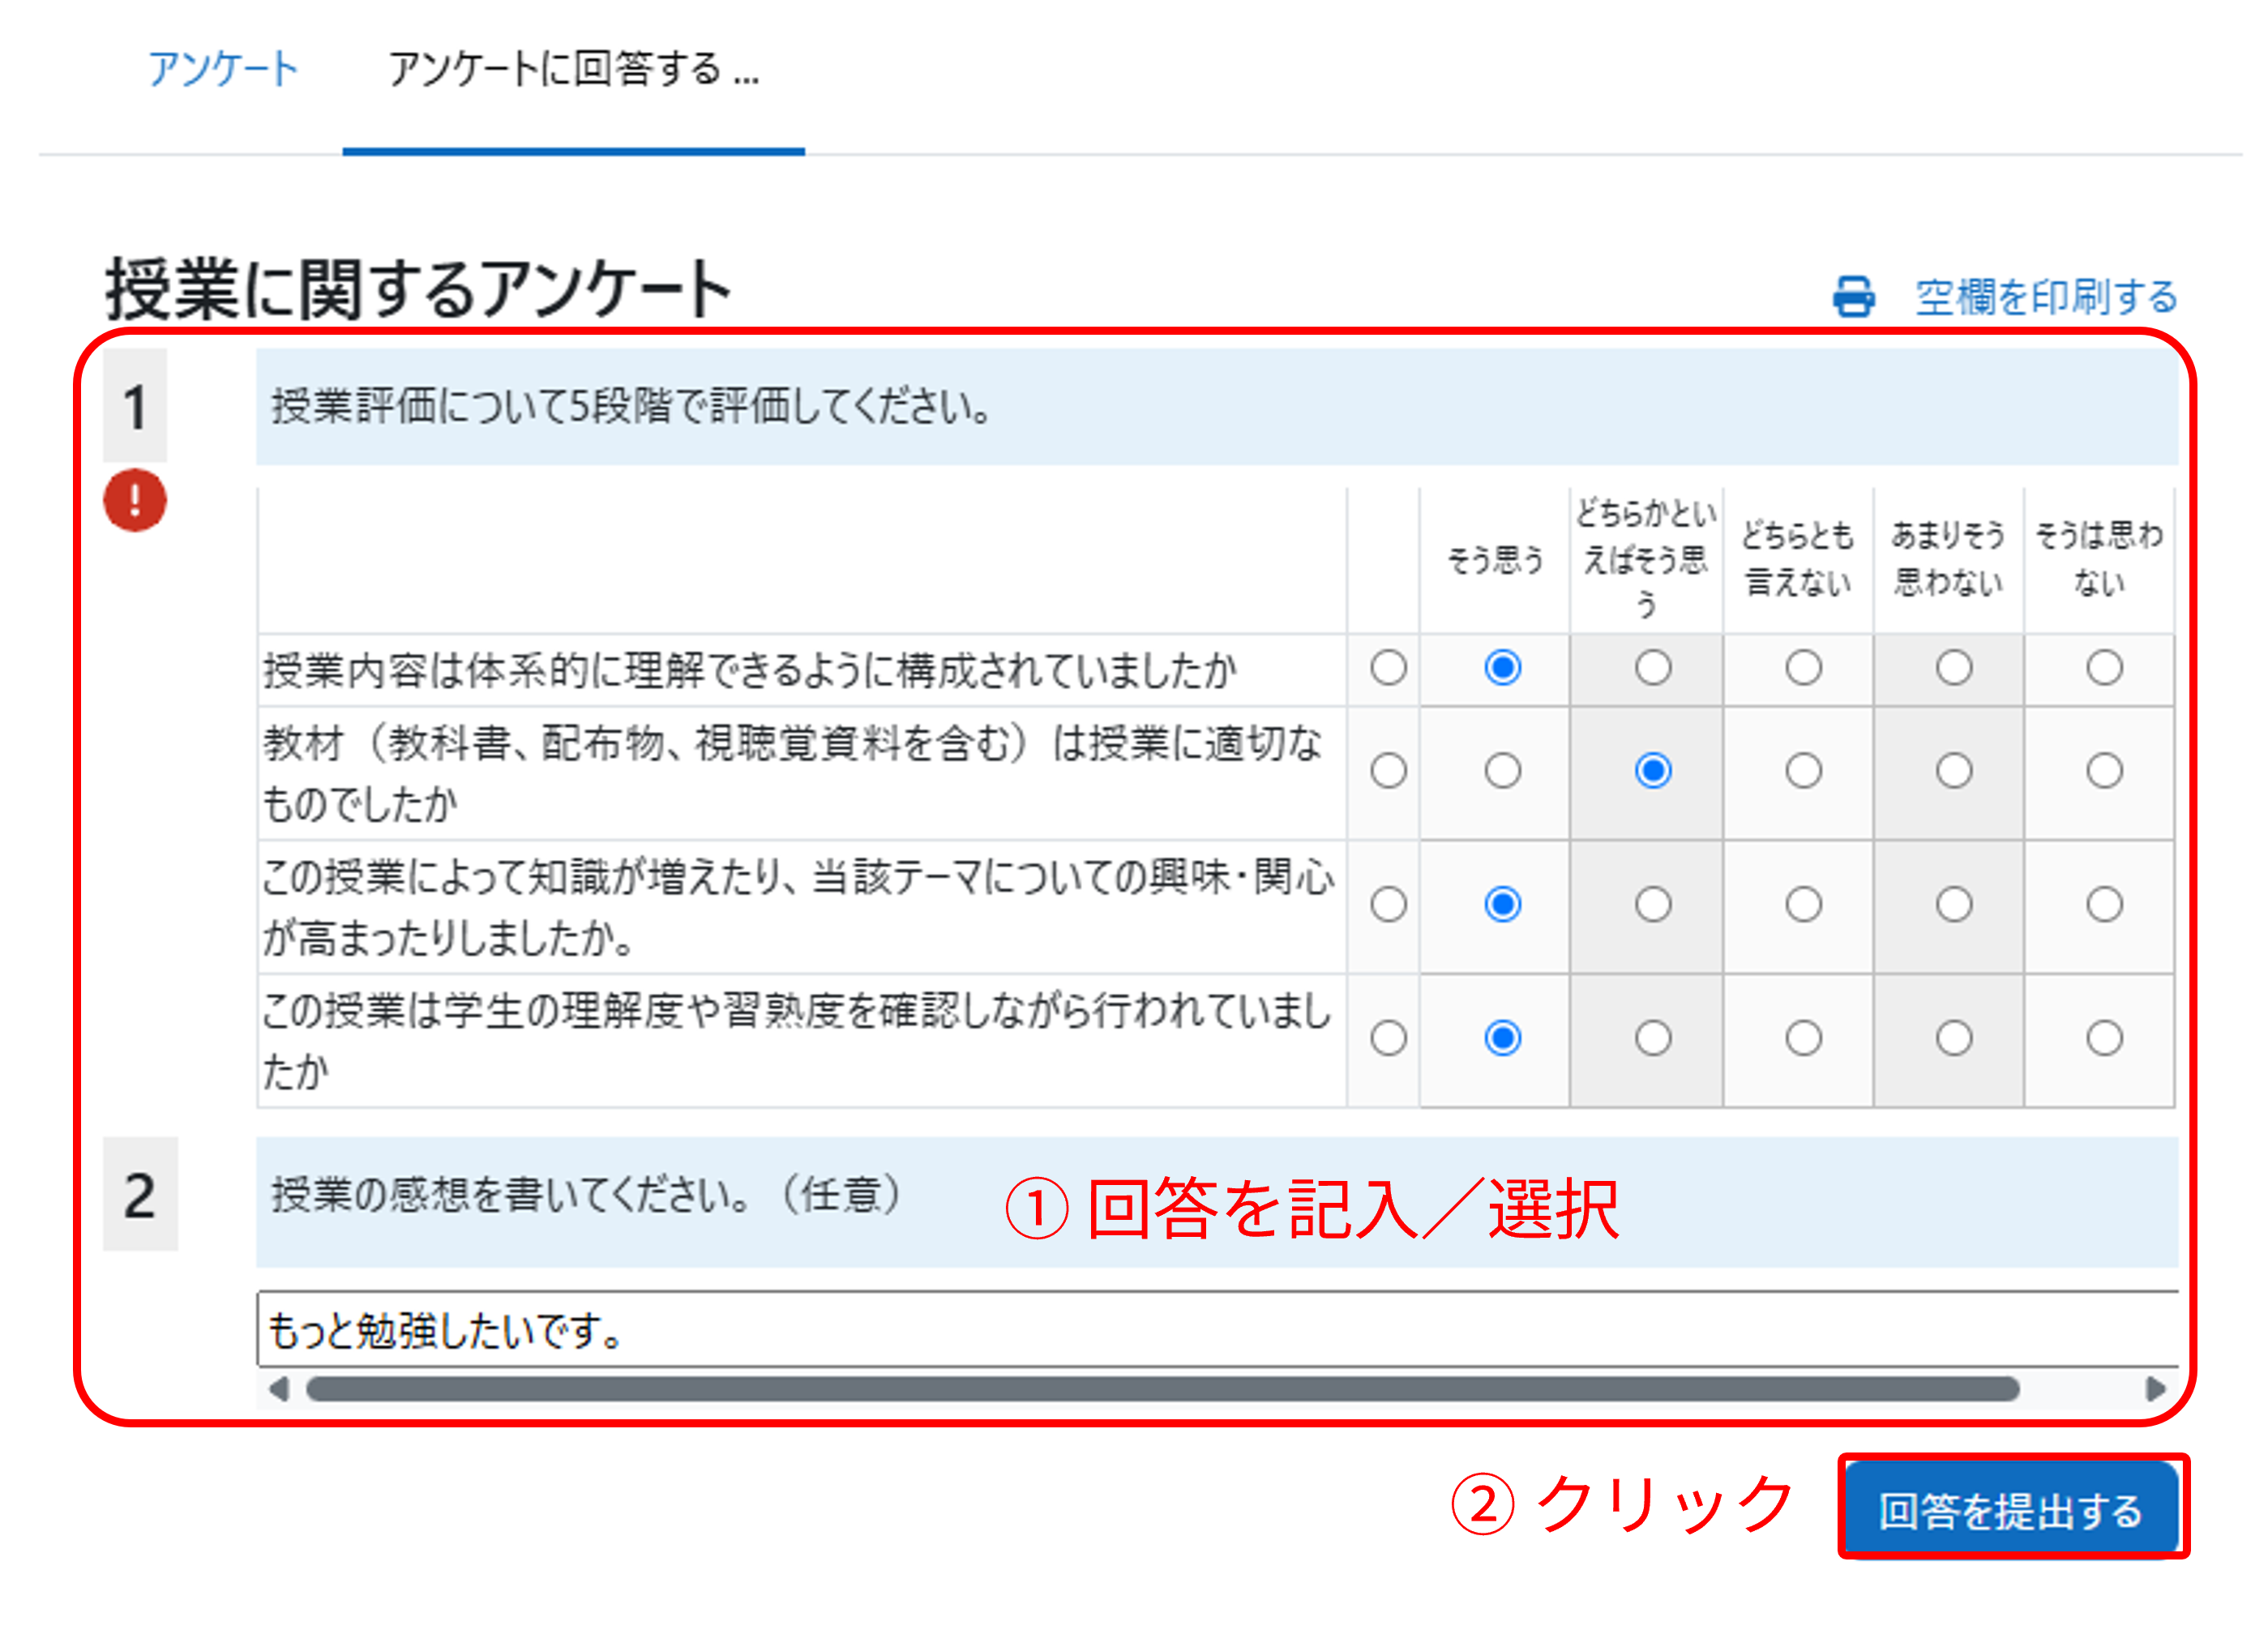Click the red required-question warning icon
Screen dimensions: 2268x1630
135,500
